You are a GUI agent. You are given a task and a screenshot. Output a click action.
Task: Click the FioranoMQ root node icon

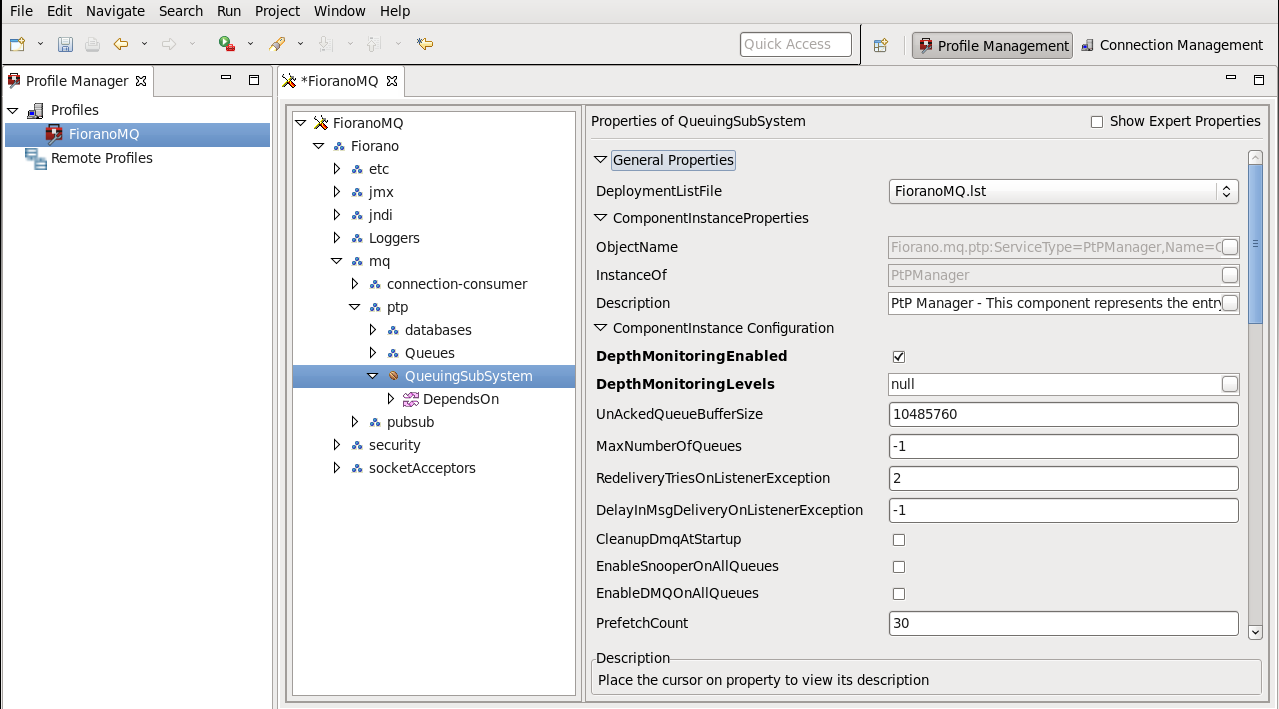point(321,123)
